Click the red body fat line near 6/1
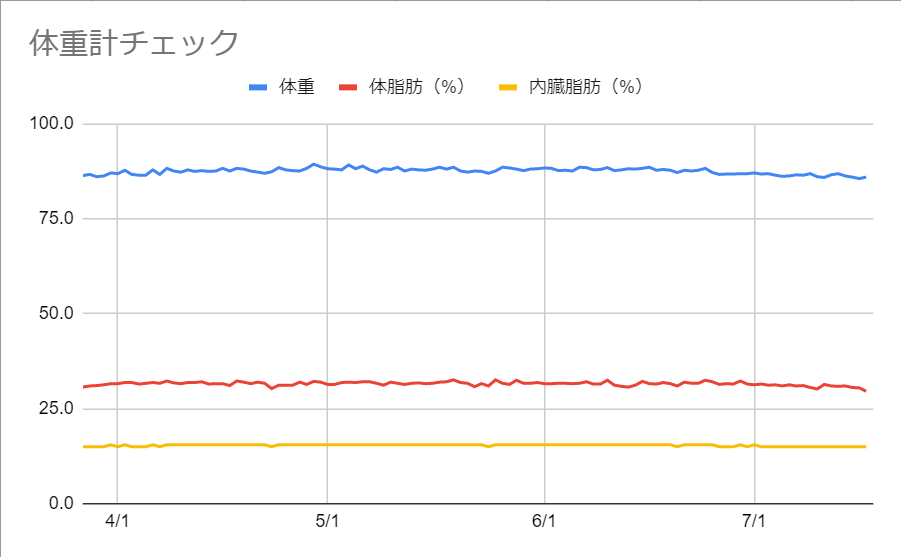The height and width of the screenshot is (557, 901). (x=544, y=383)
